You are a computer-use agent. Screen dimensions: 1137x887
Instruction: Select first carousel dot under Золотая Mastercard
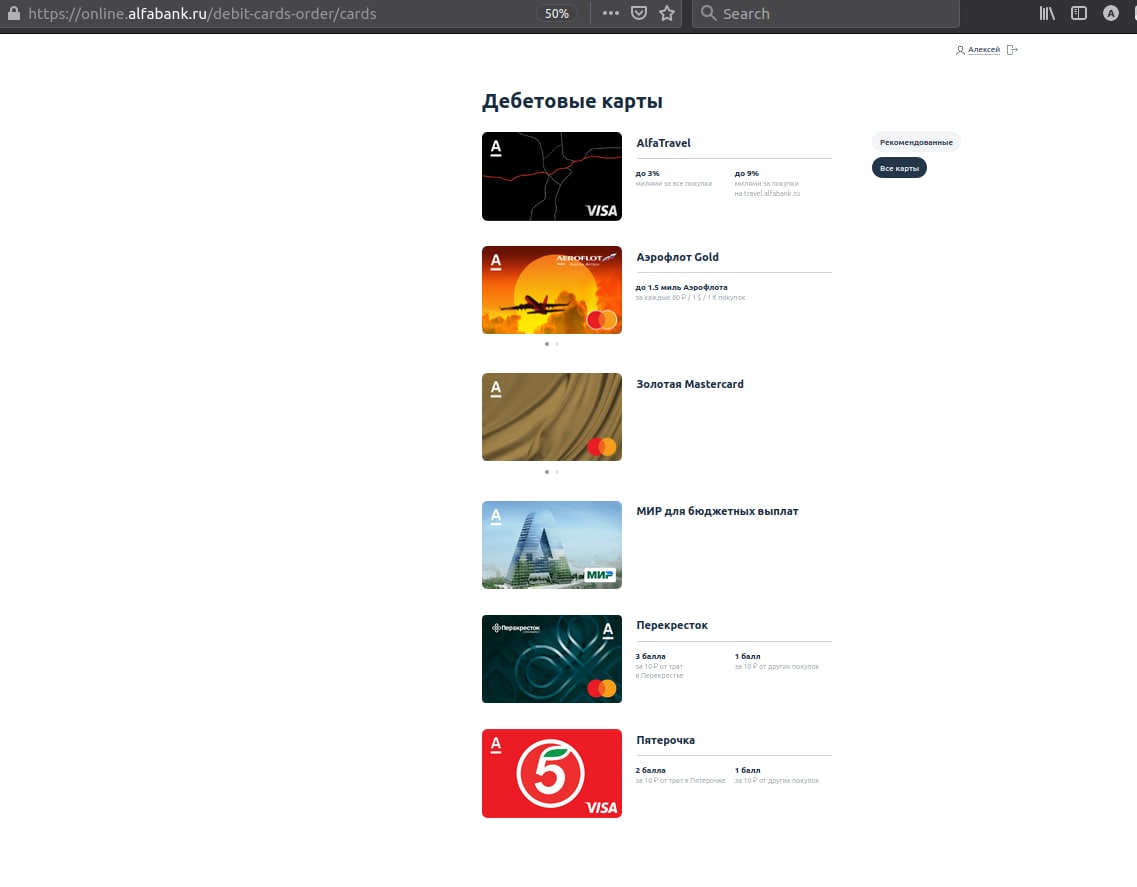pos(547,471)
